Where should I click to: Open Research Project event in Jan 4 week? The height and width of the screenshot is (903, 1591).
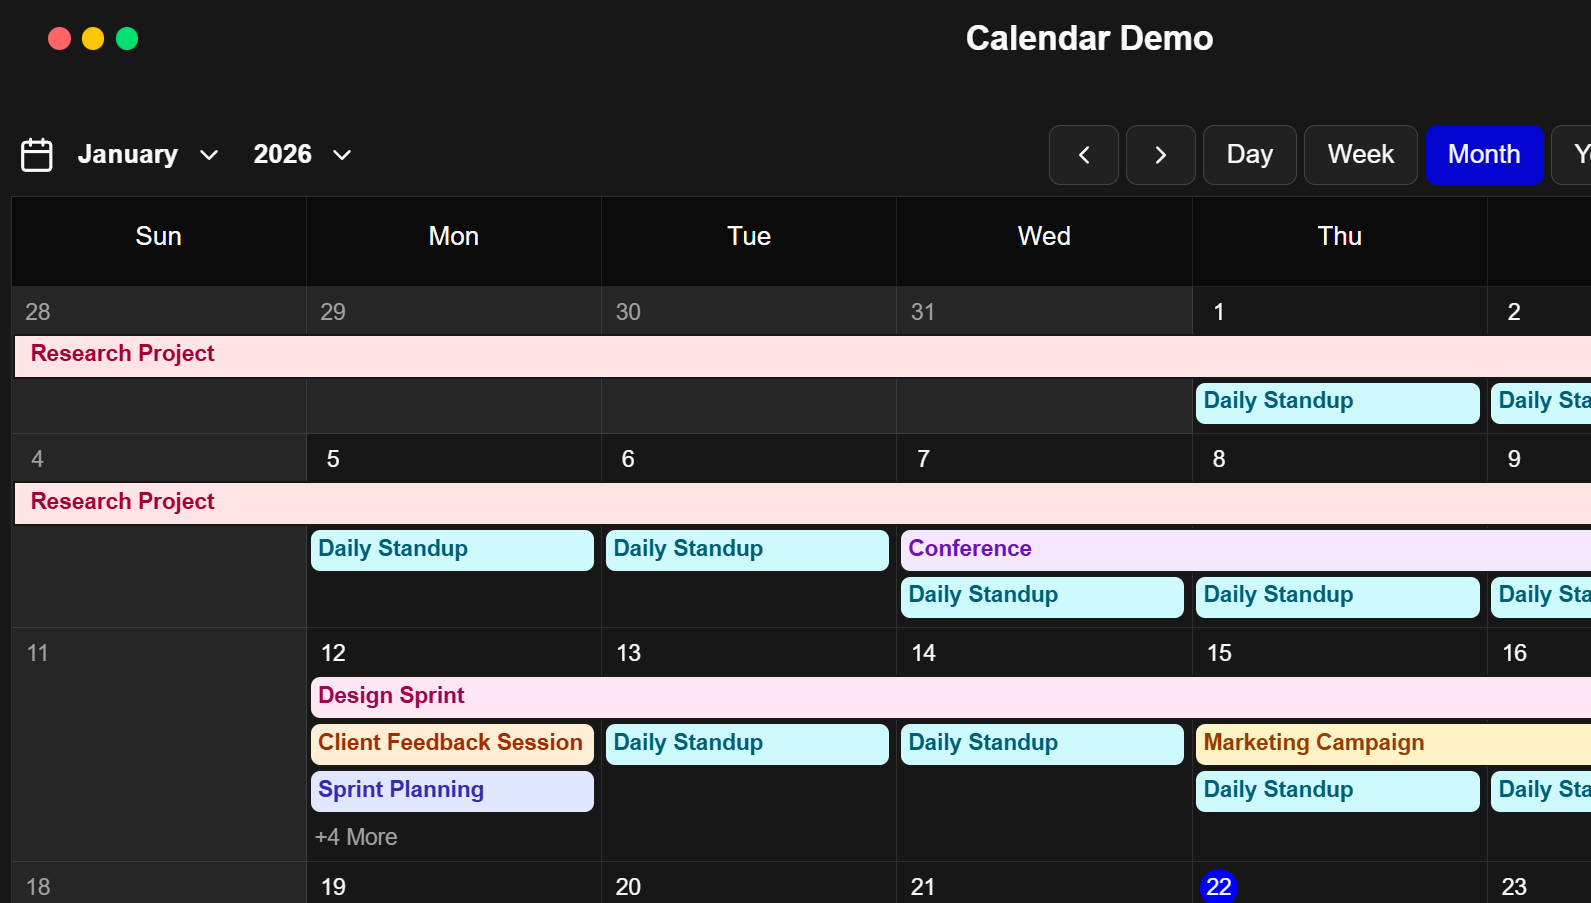coord(803,503)
